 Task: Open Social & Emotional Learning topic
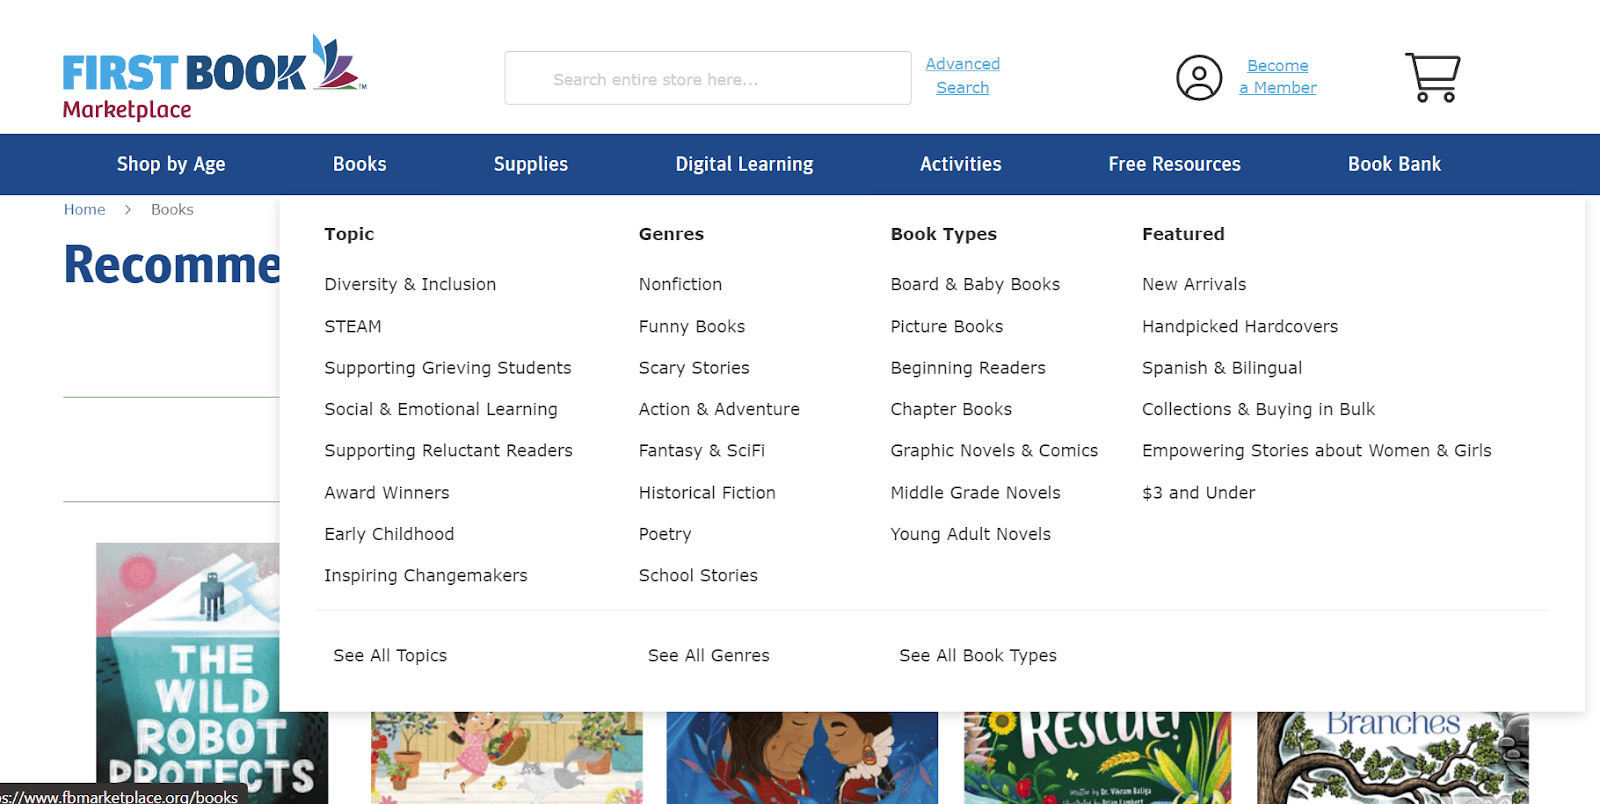[x=441, y=409]
